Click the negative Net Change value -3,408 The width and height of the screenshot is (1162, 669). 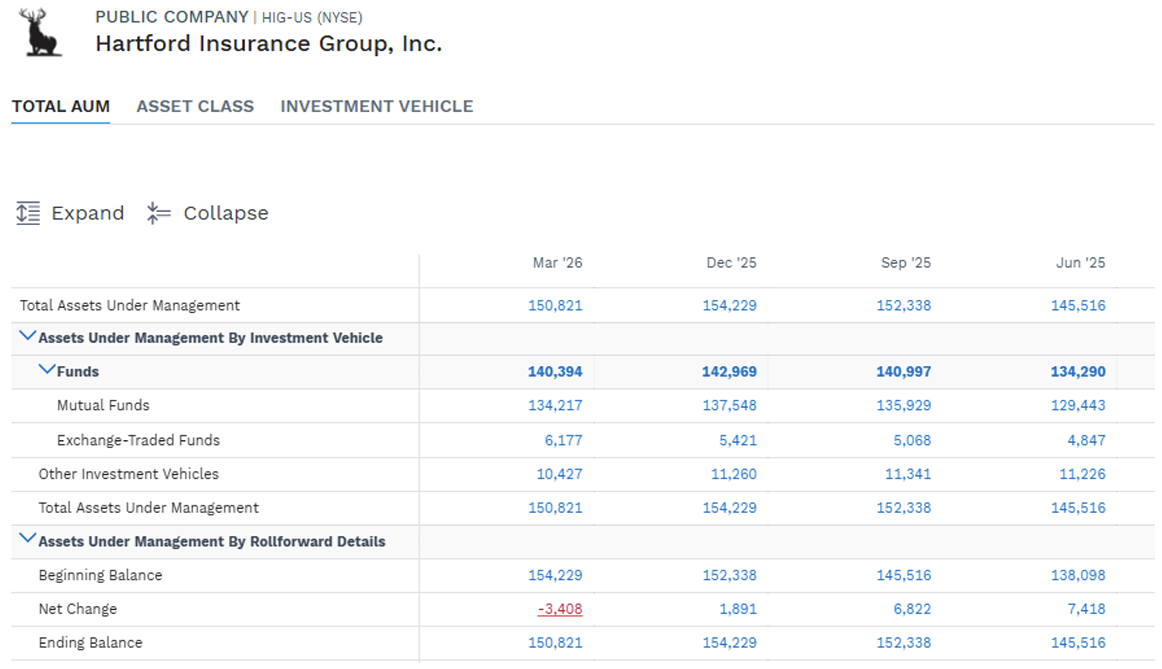tap(560, 609)
